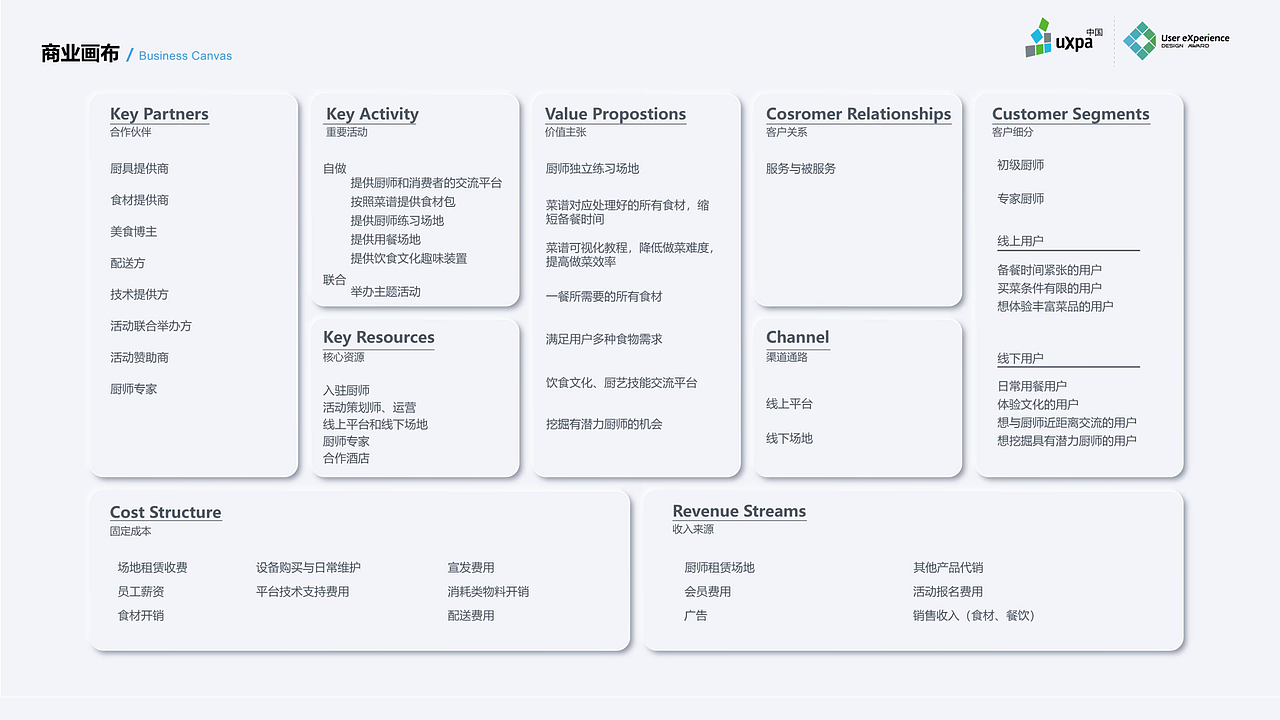Click the Cosromer Relationships heading
1280x720 pixels.
point(858,114)
